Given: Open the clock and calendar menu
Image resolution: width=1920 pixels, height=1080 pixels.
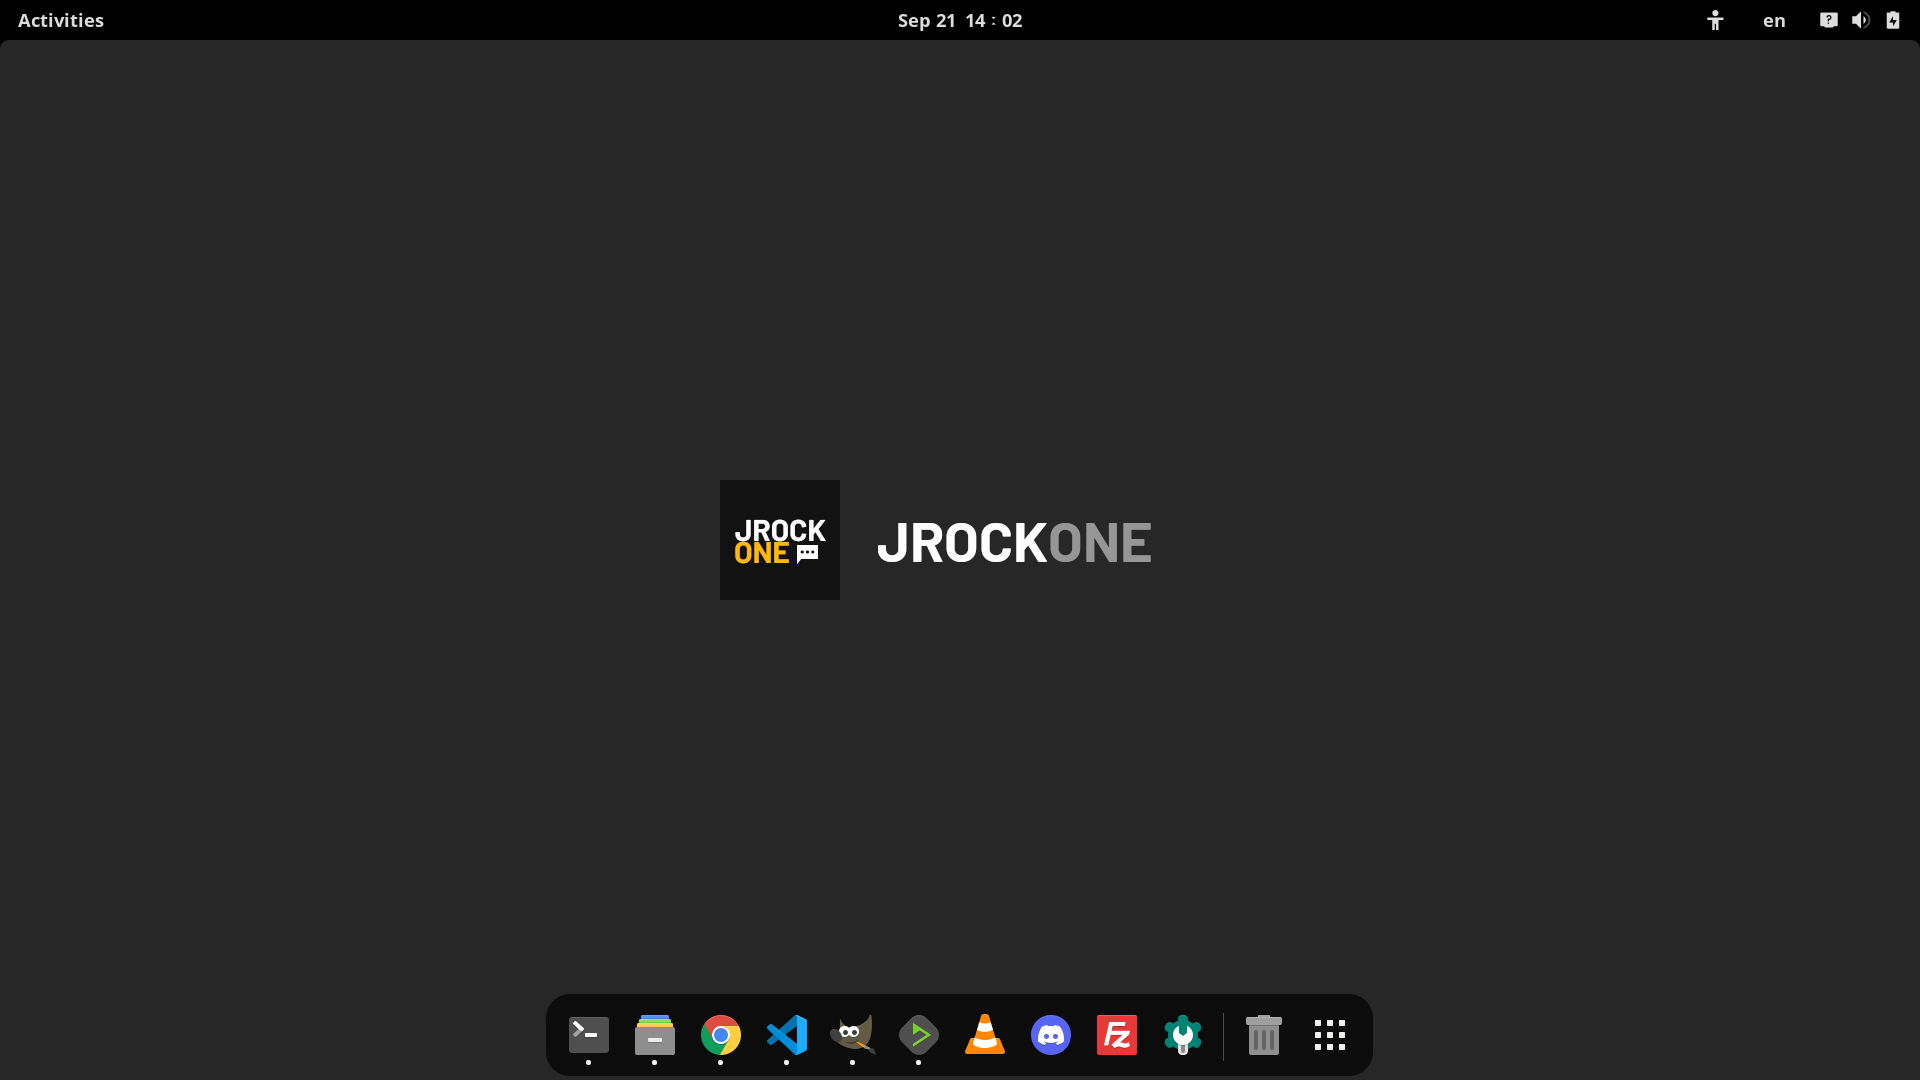Looking at the screenshot, I should 959,20.
